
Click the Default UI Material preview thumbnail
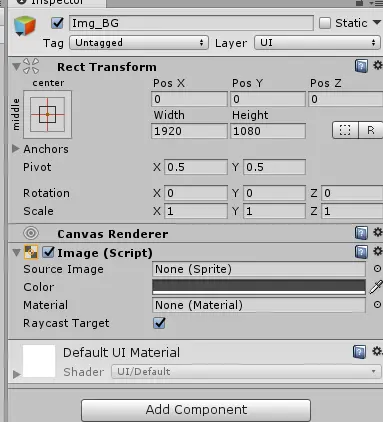pos(39,361)
